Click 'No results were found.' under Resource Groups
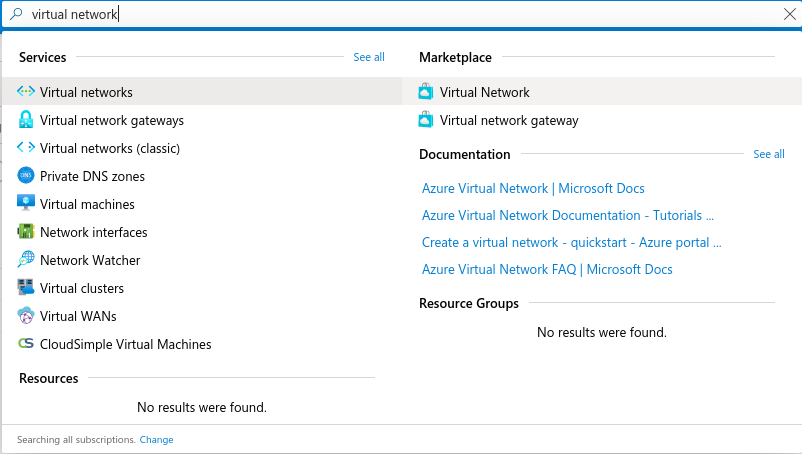Viewport: 802px width, 454px height. (x=602, y=332)
